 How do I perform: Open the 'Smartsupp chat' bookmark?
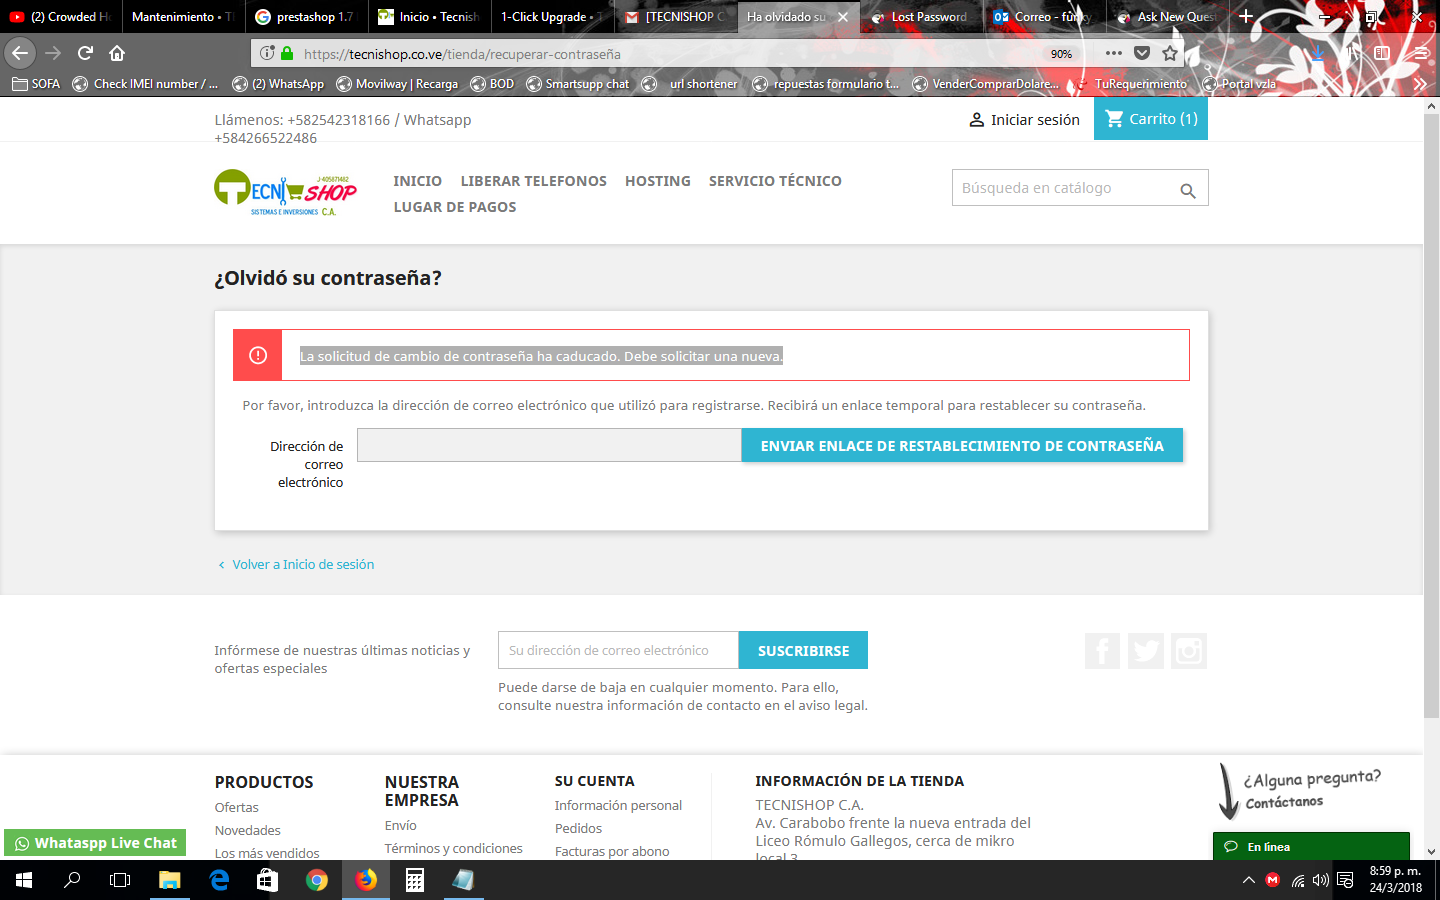point(578,84)
